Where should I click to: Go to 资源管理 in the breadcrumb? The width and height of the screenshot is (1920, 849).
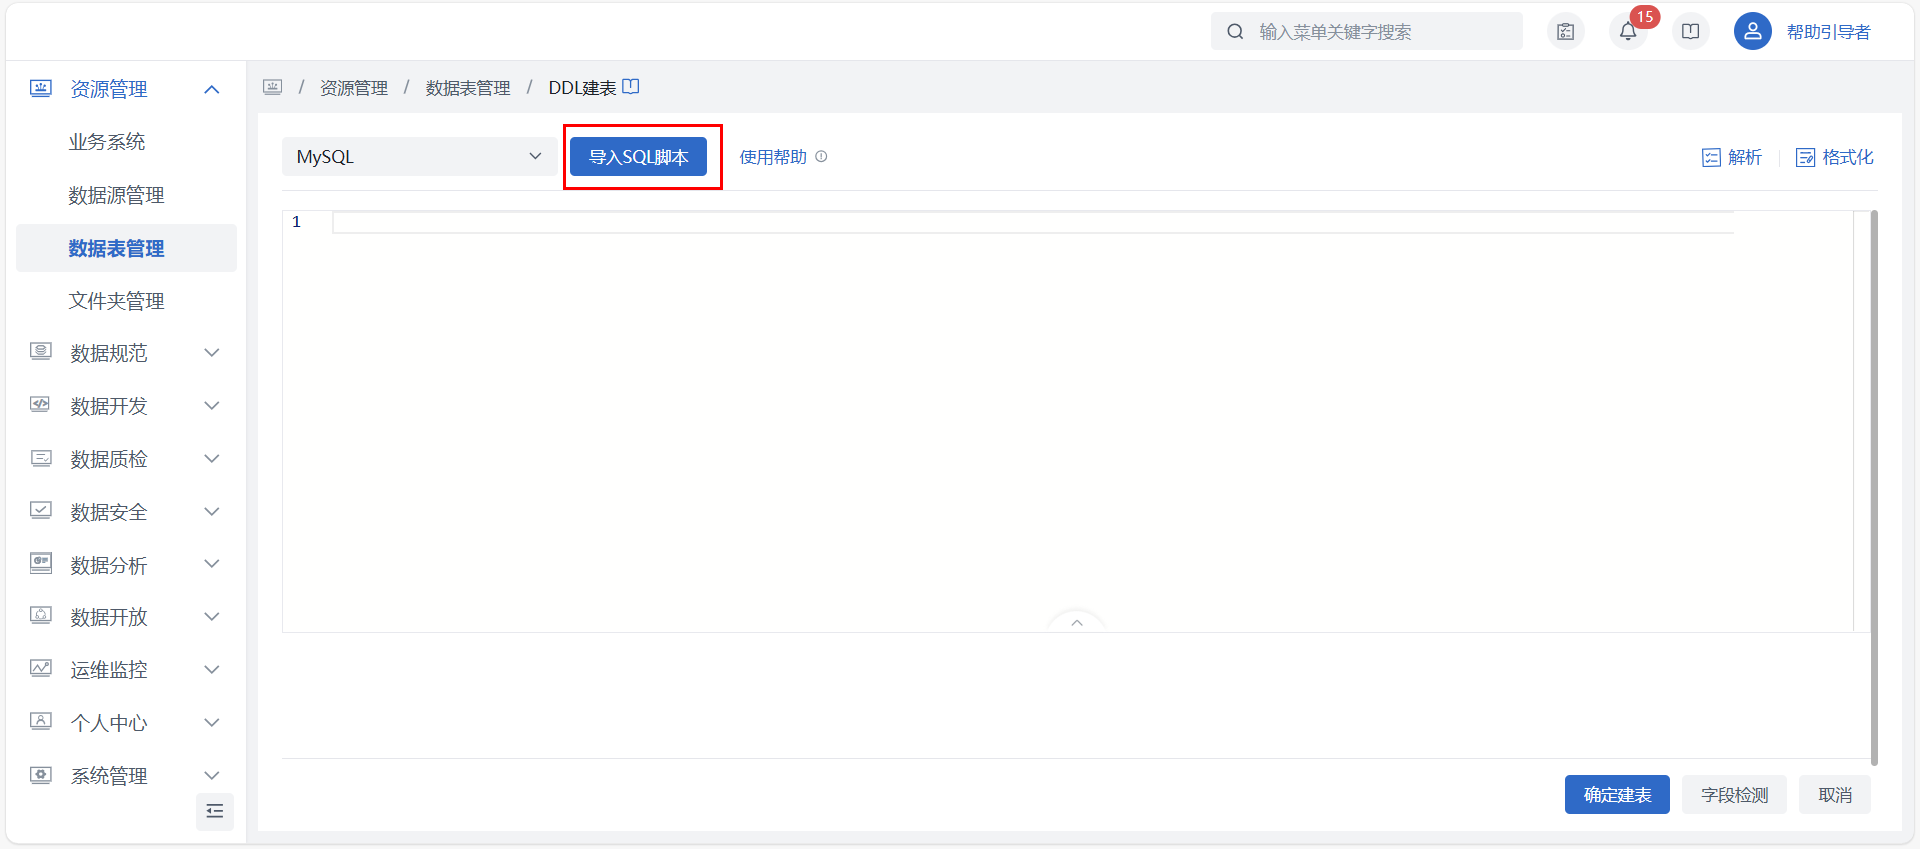354,88
